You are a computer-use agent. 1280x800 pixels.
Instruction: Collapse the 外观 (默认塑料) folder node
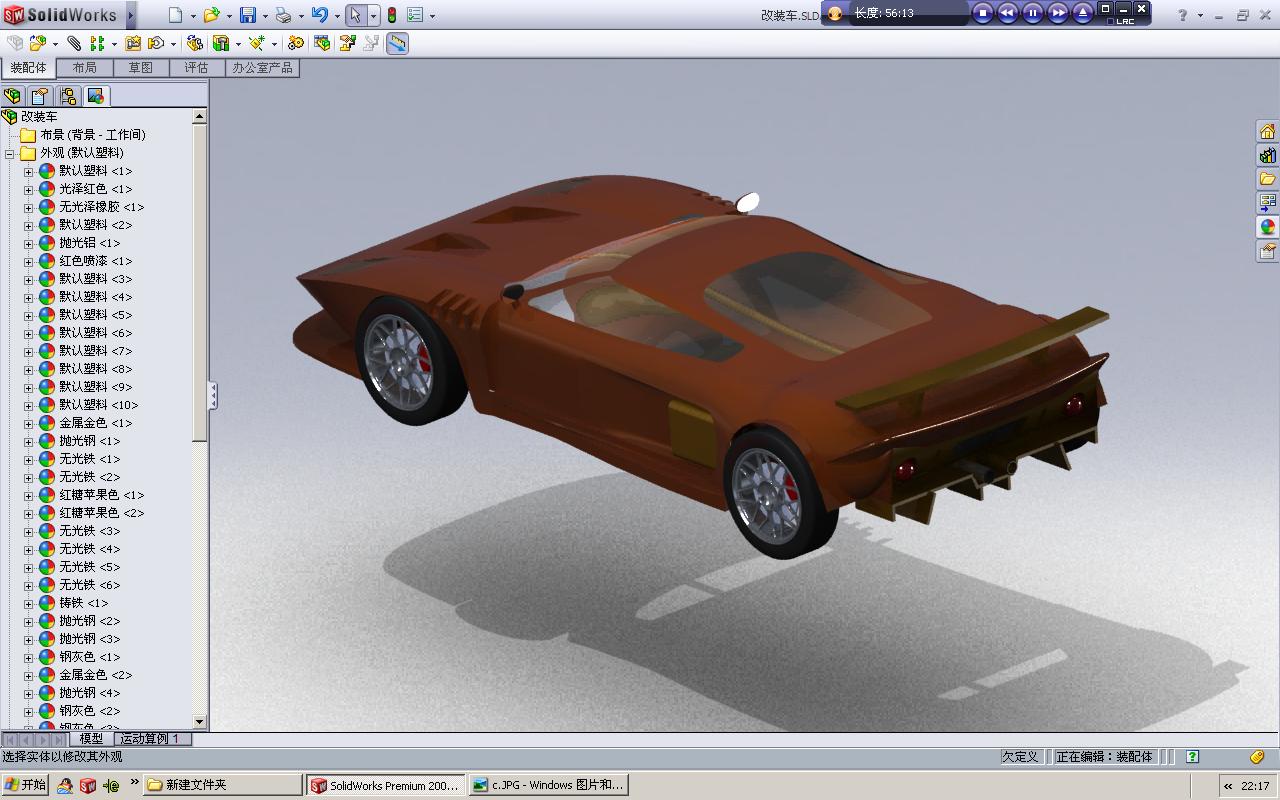[x=10, y=153]
